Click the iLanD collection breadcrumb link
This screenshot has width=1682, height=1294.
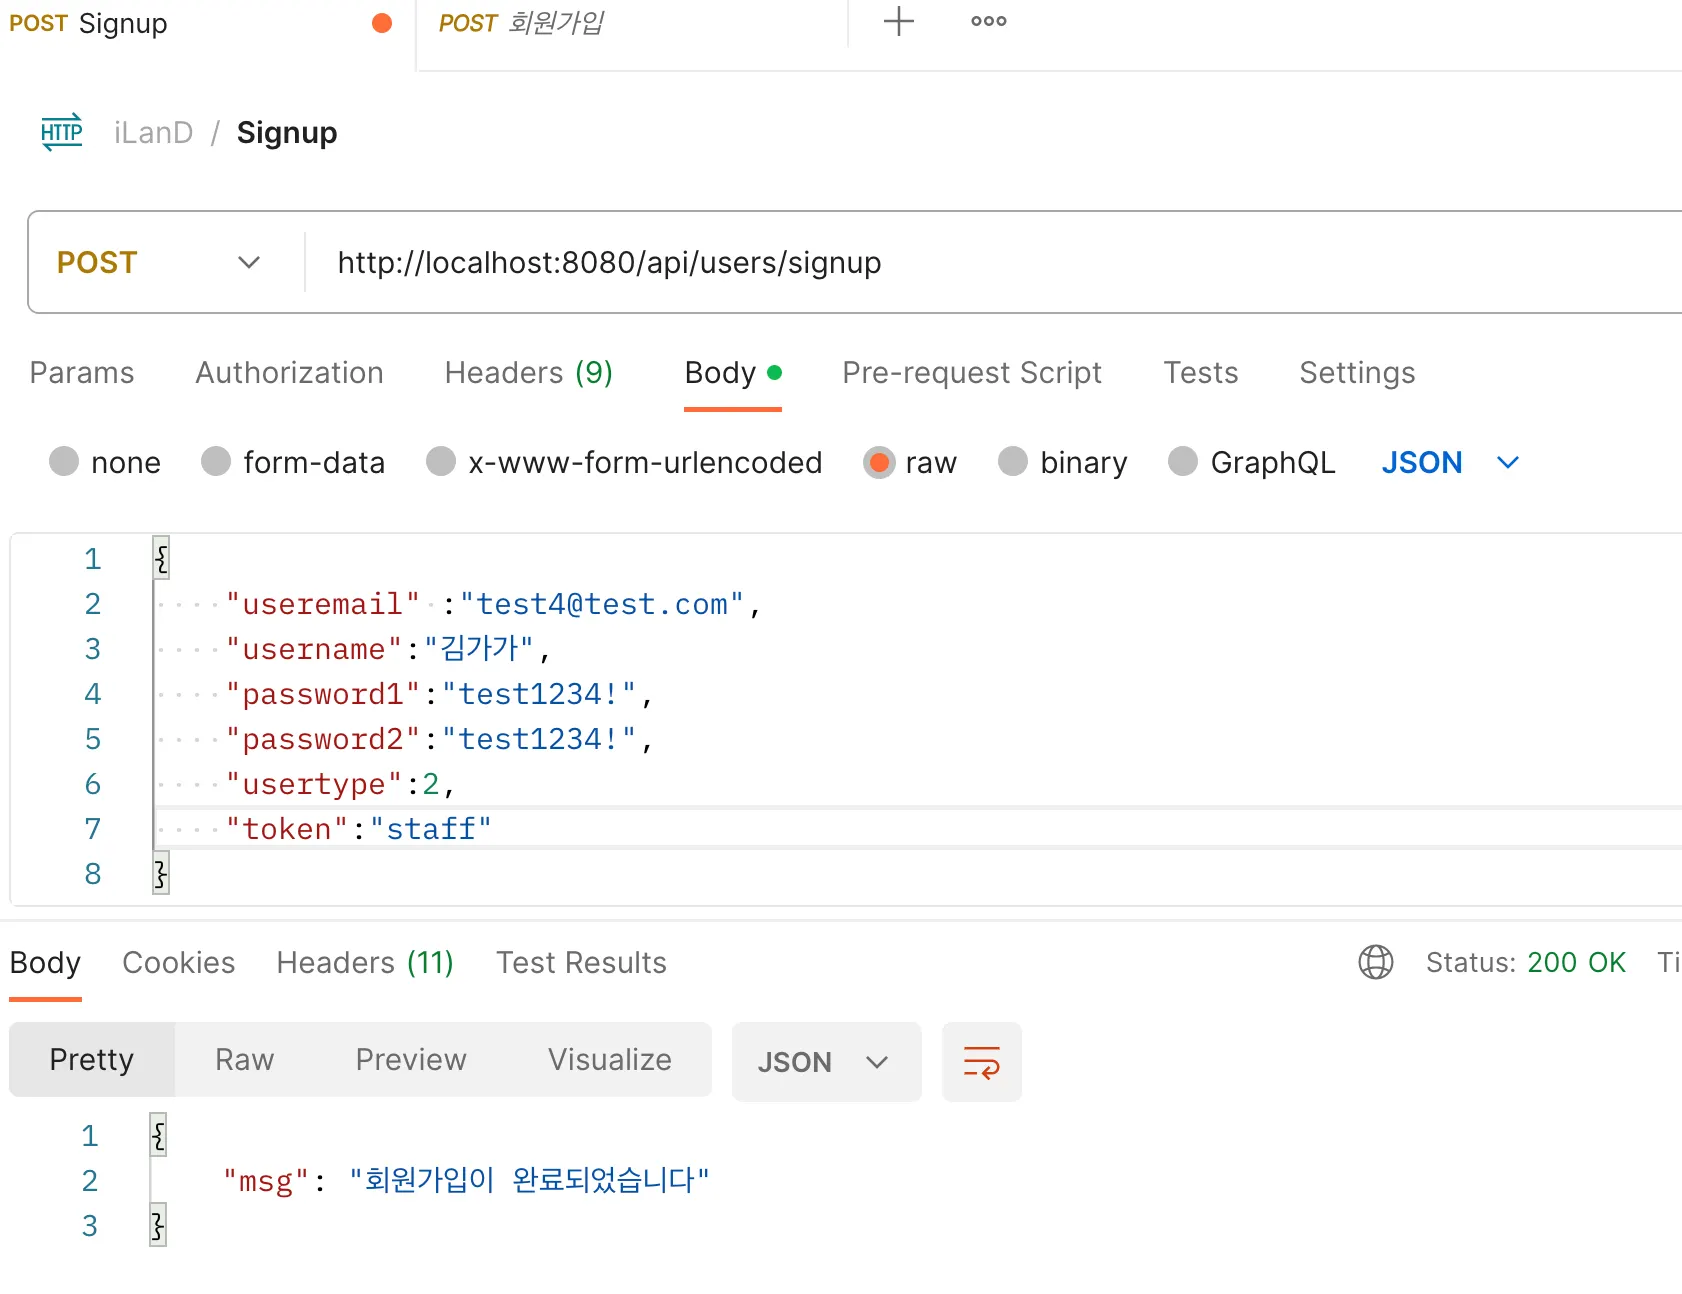point(153,132)
